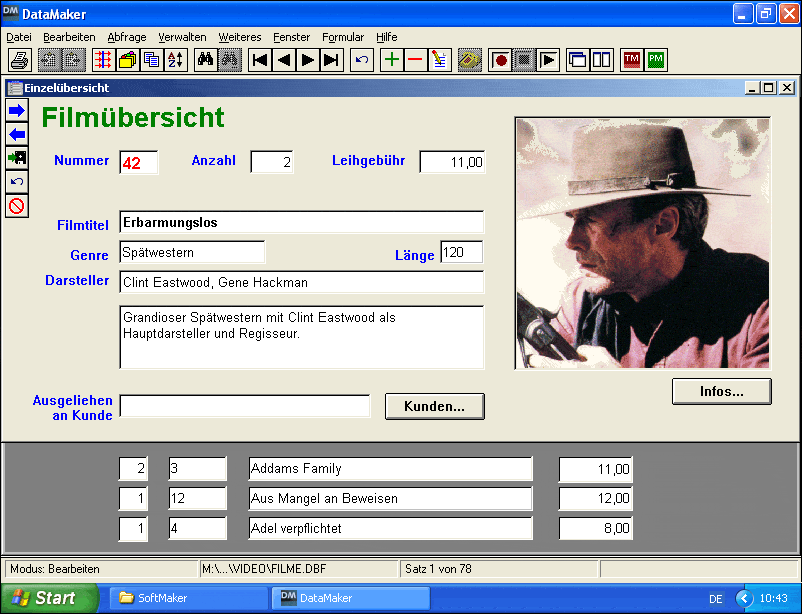Click the red cancel circle sidebar icon

[17, 206]
